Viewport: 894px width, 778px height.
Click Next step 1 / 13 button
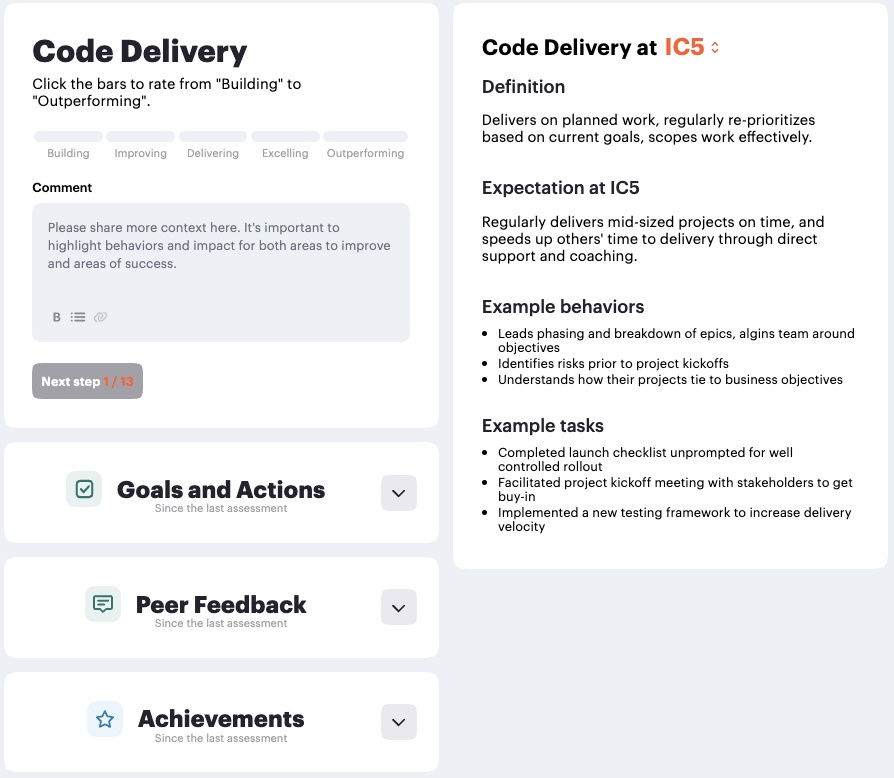point(87,381)
